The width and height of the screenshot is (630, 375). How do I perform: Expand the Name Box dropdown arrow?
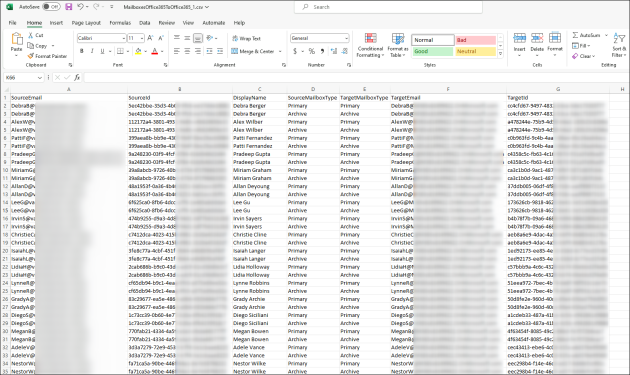coord(39,78)
